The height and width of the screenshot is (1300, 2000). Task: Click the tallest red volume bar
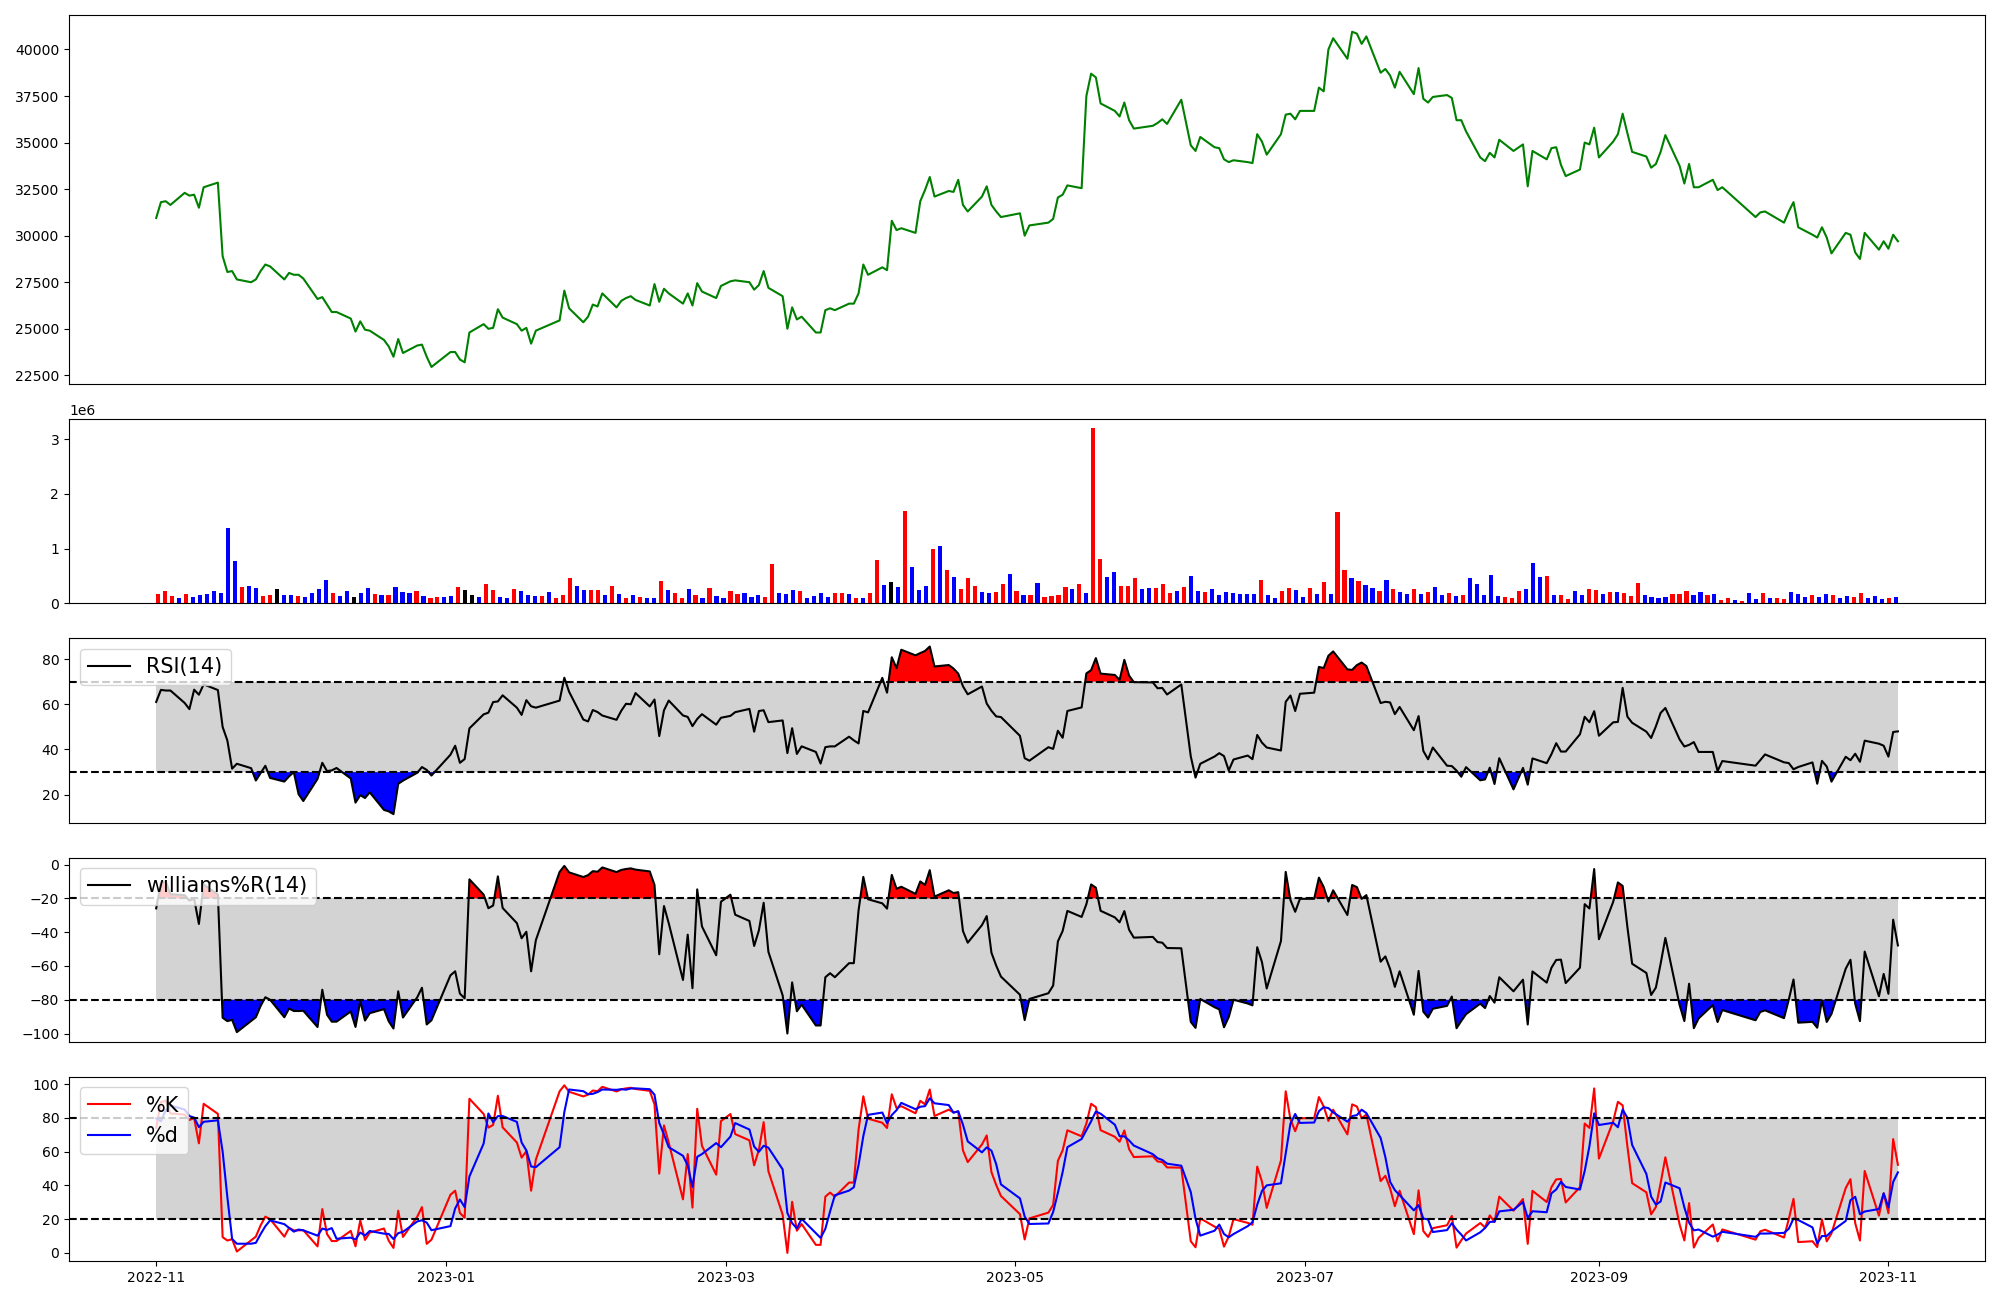point(1093,515)
